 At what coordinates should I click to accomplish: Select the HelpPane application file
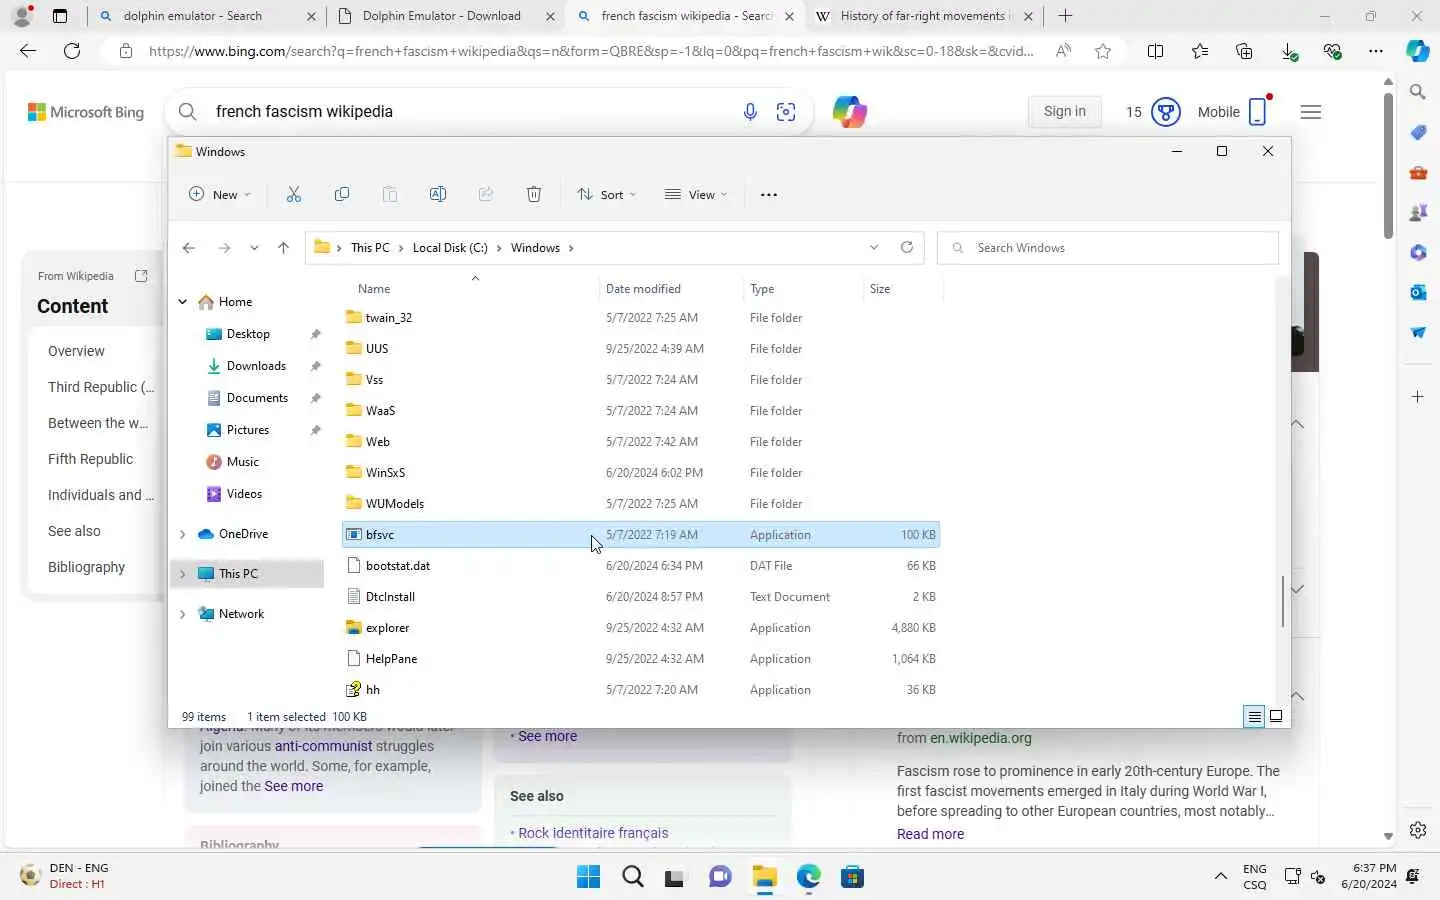[x=640, y=659]
